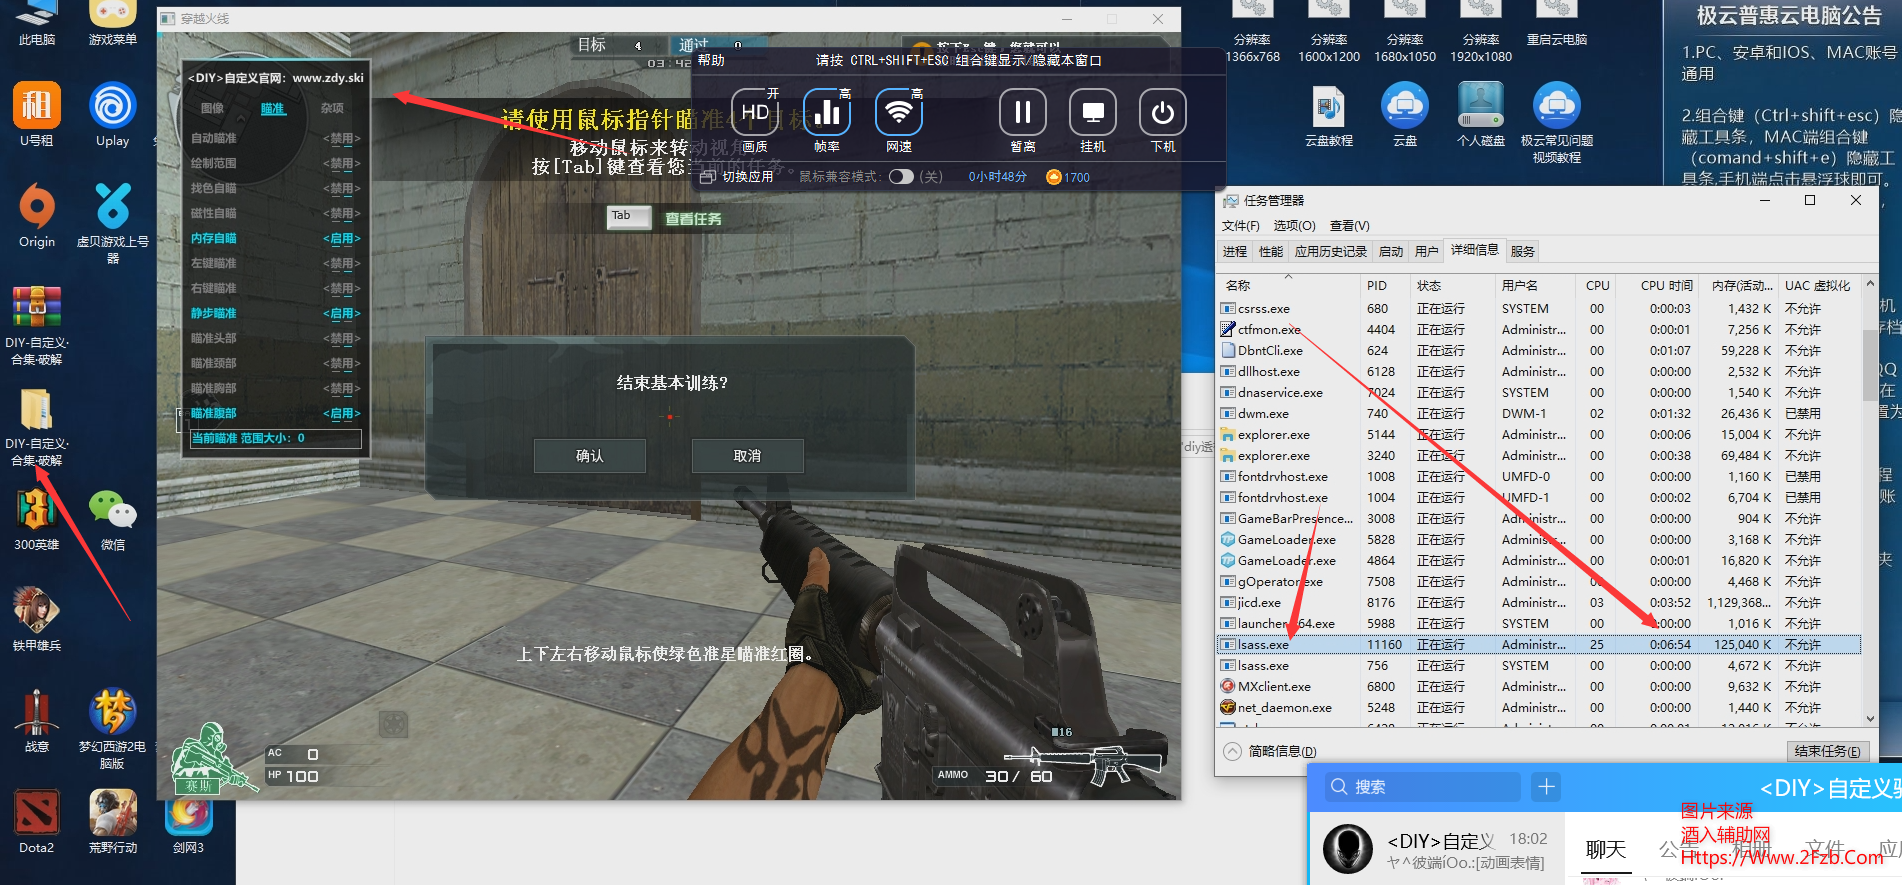
Task: Toggle 左键瞄准 setting value
Action: [x=342, y=263]
